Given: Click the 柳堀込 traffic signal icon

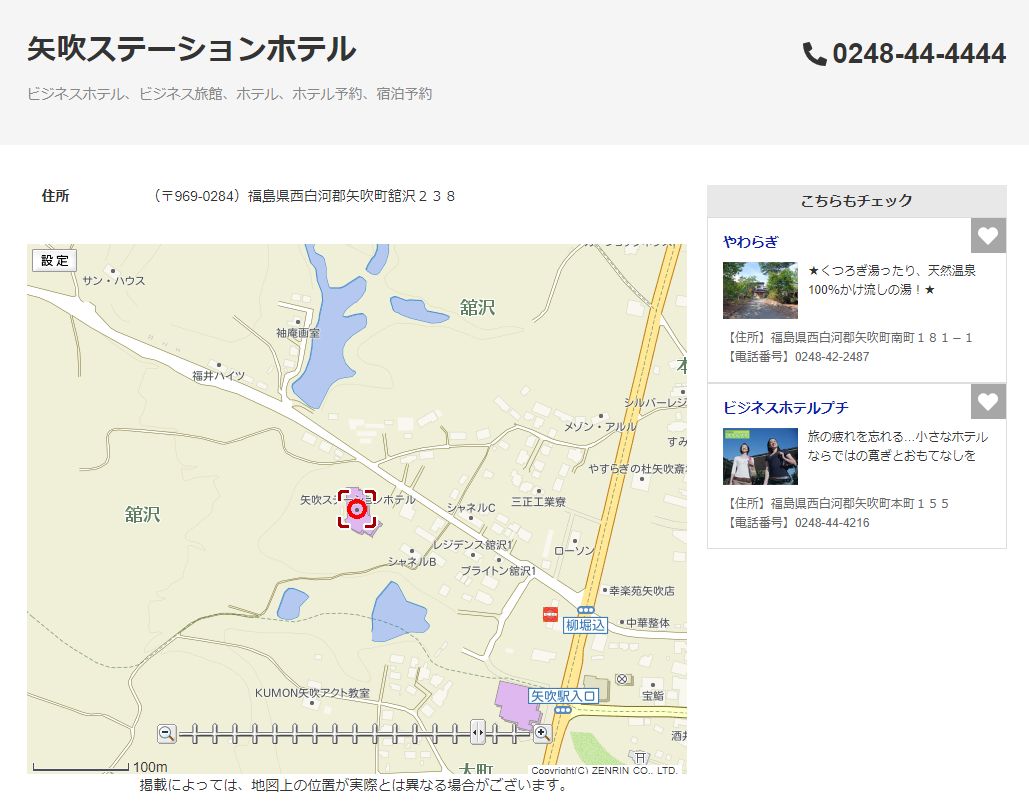Looking at the screenshot, I should pyautogui.click(x=585, y=610).
